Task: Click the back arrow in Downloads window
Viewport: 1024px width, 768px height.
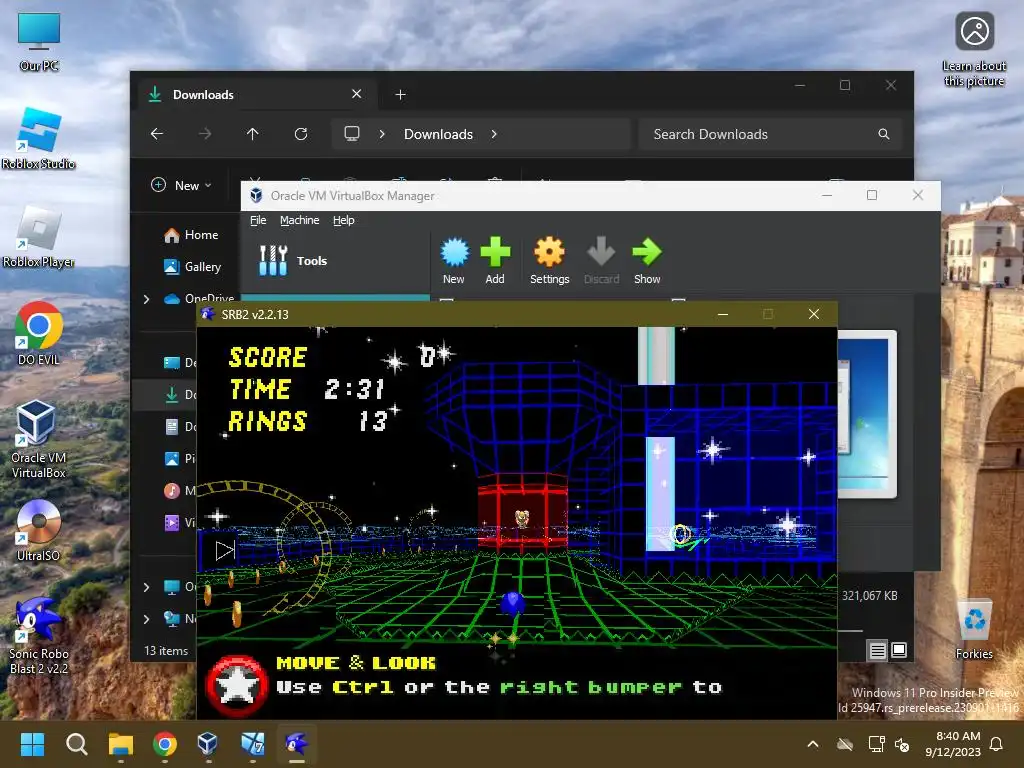Action: click(157, 134)
